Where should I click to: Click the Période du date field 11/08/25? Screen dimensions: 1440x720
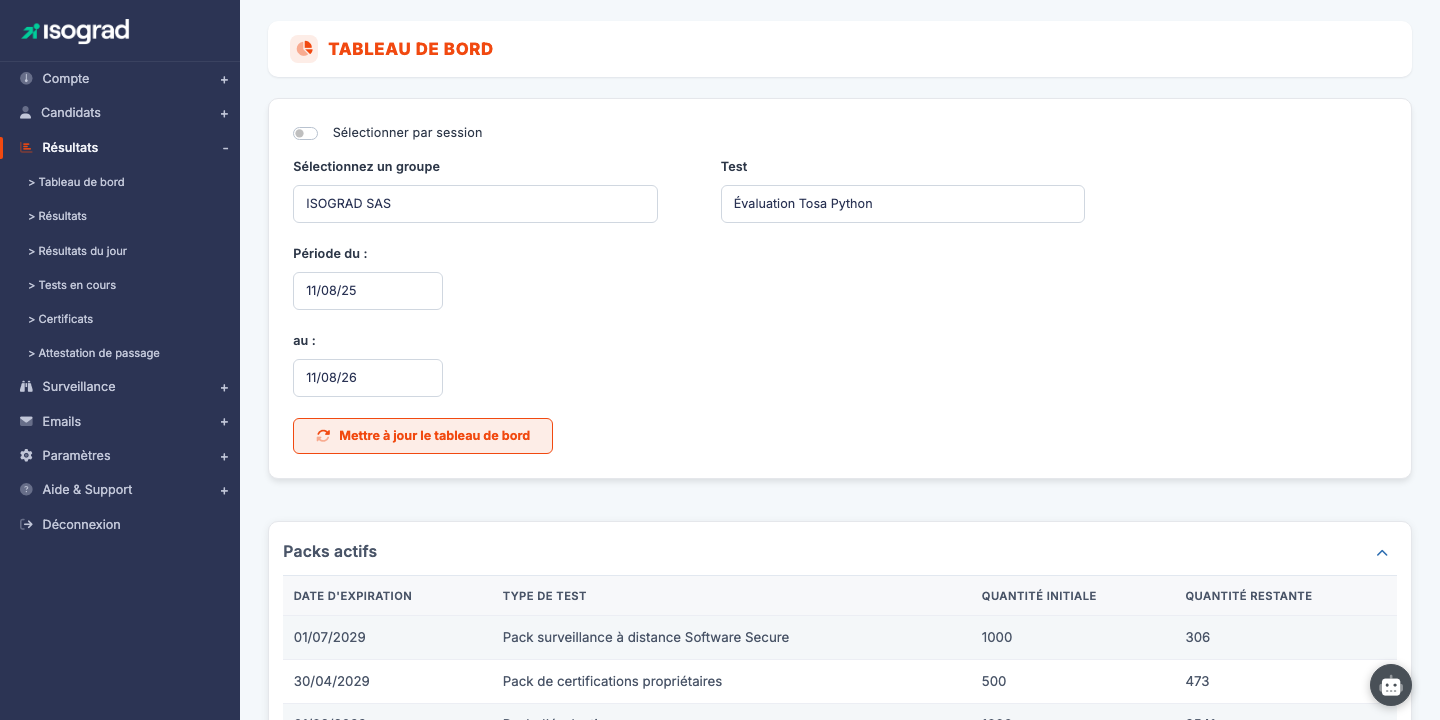pyautogui.click(x=368, y=291)
